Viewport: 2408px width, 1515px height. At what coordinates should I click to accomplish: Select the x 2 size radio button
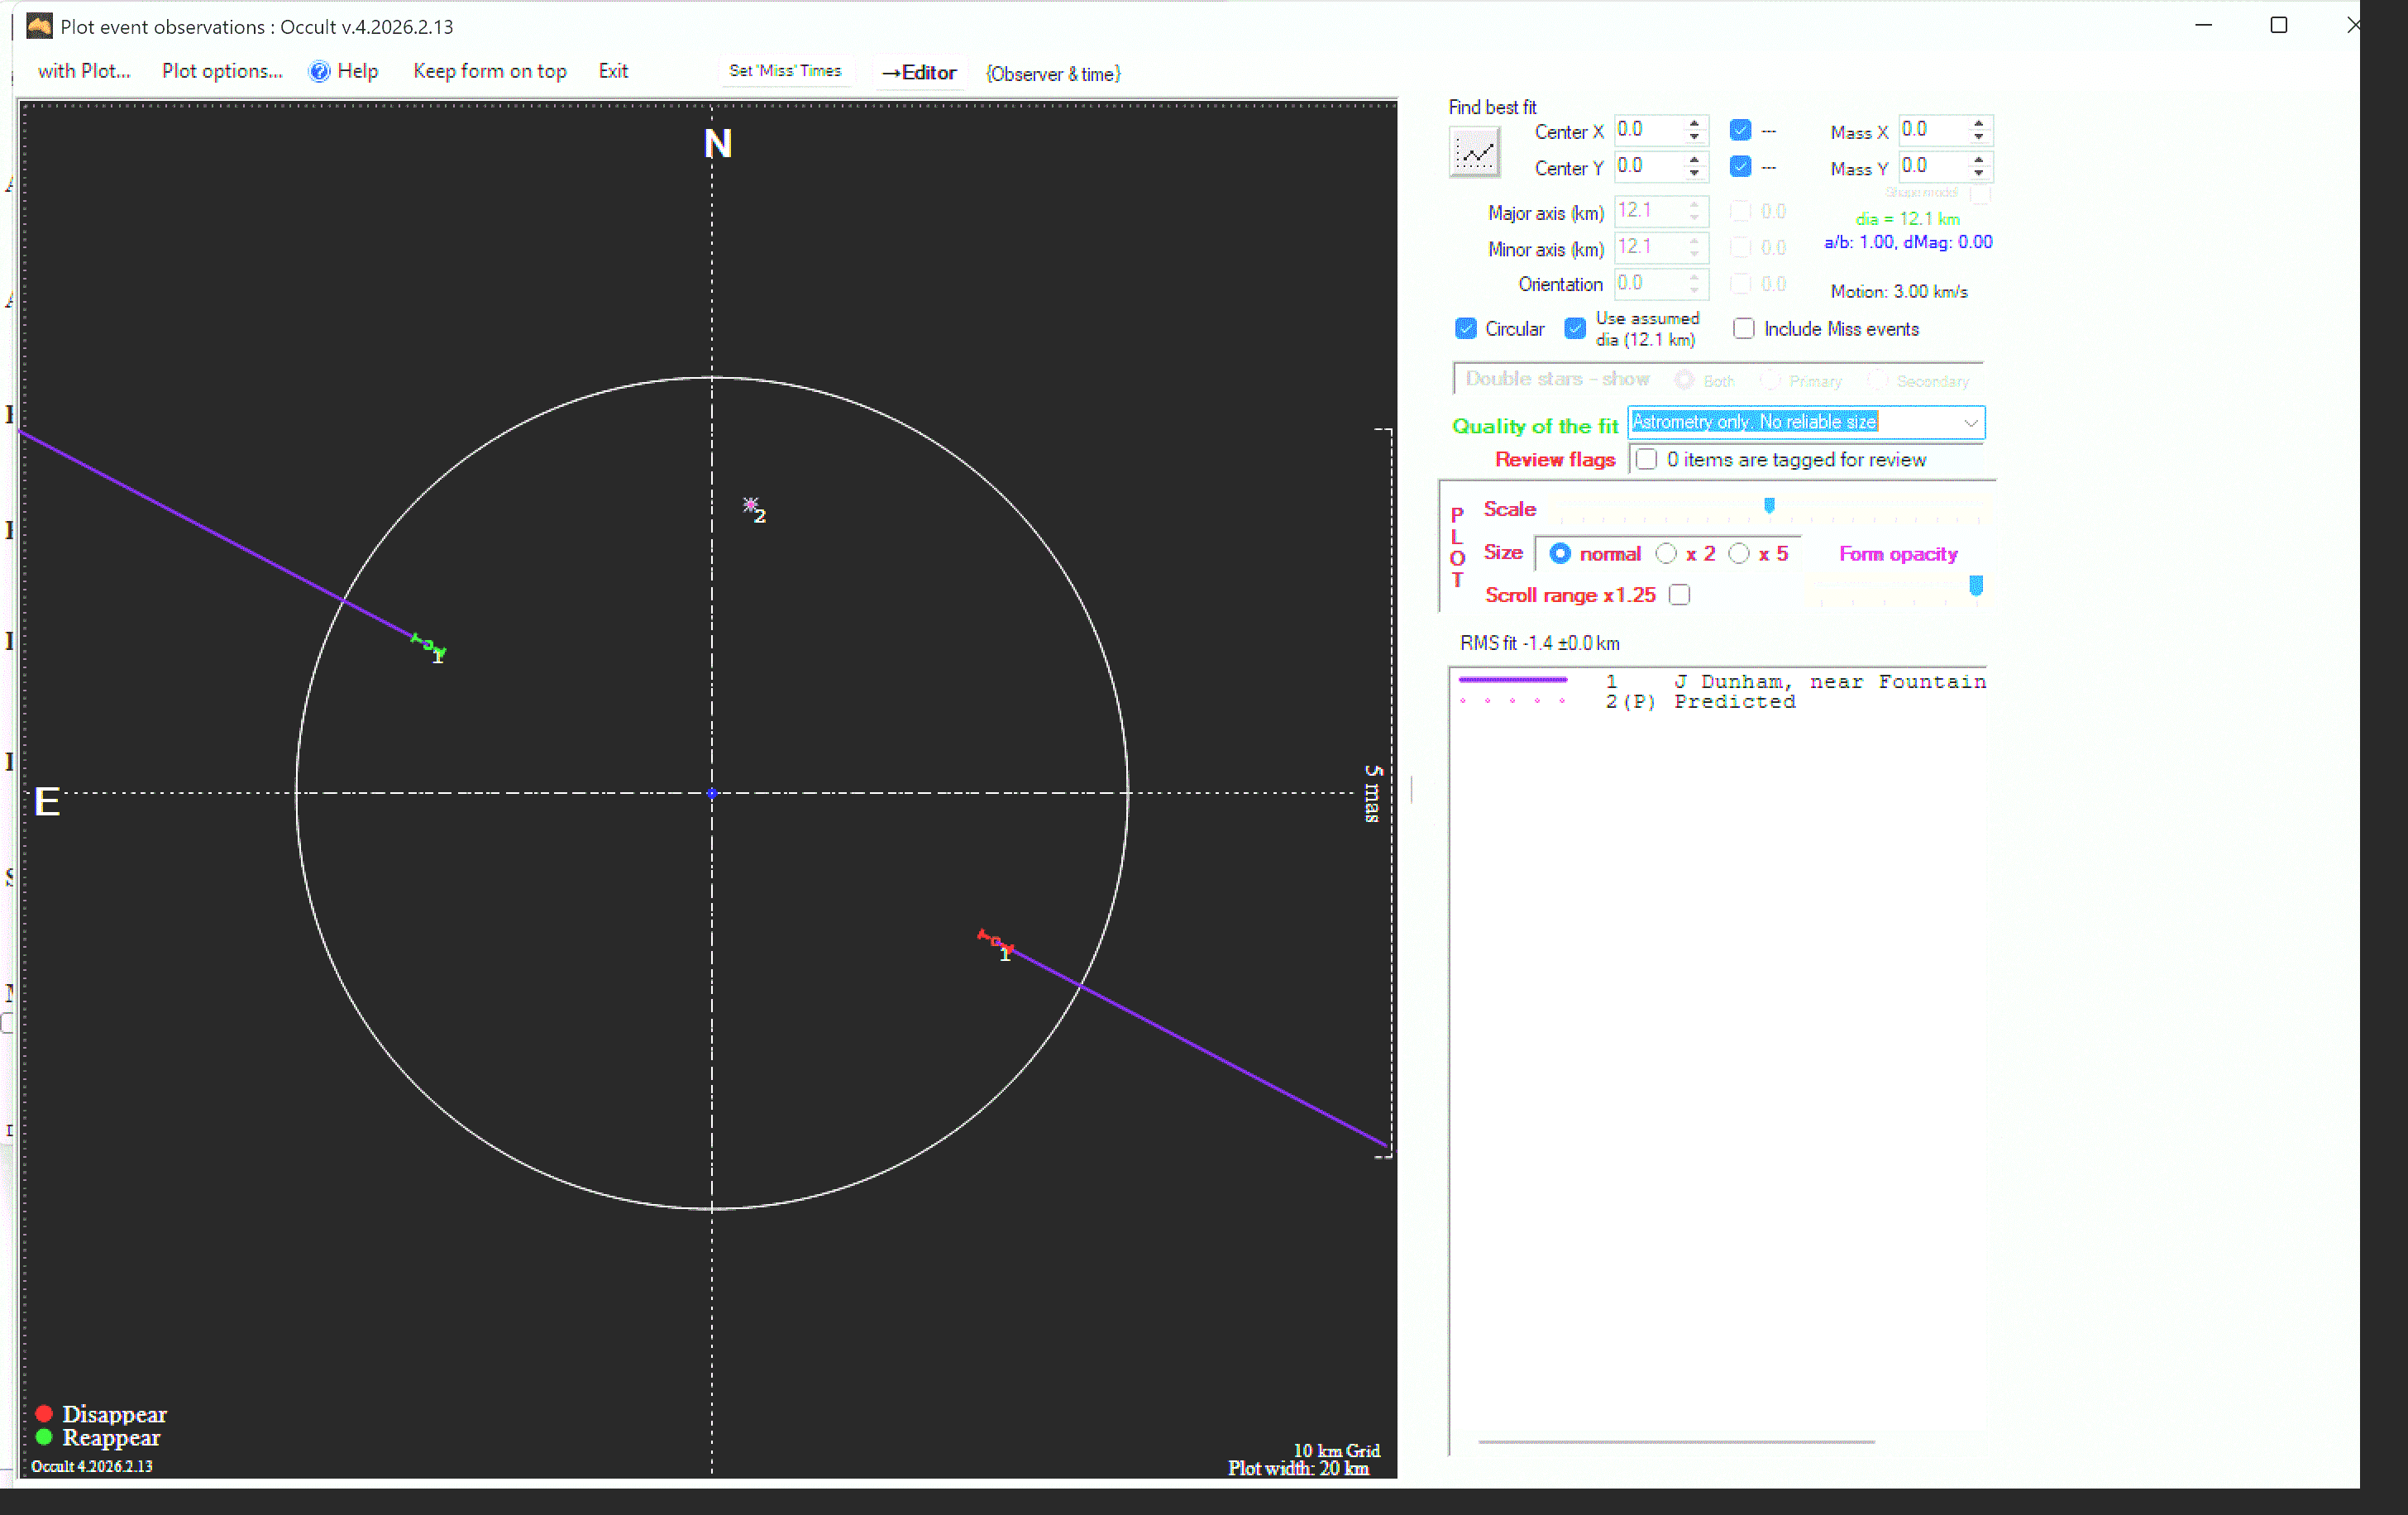tap(1666, 554)
